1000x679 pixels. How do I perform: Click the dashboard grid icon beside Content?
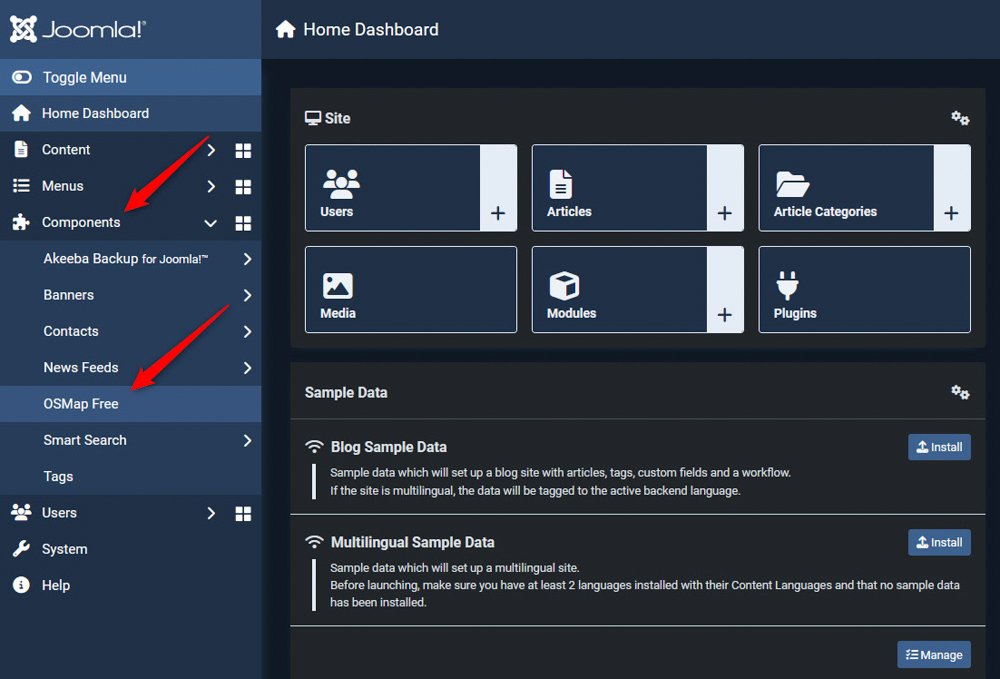pos(243,149)
